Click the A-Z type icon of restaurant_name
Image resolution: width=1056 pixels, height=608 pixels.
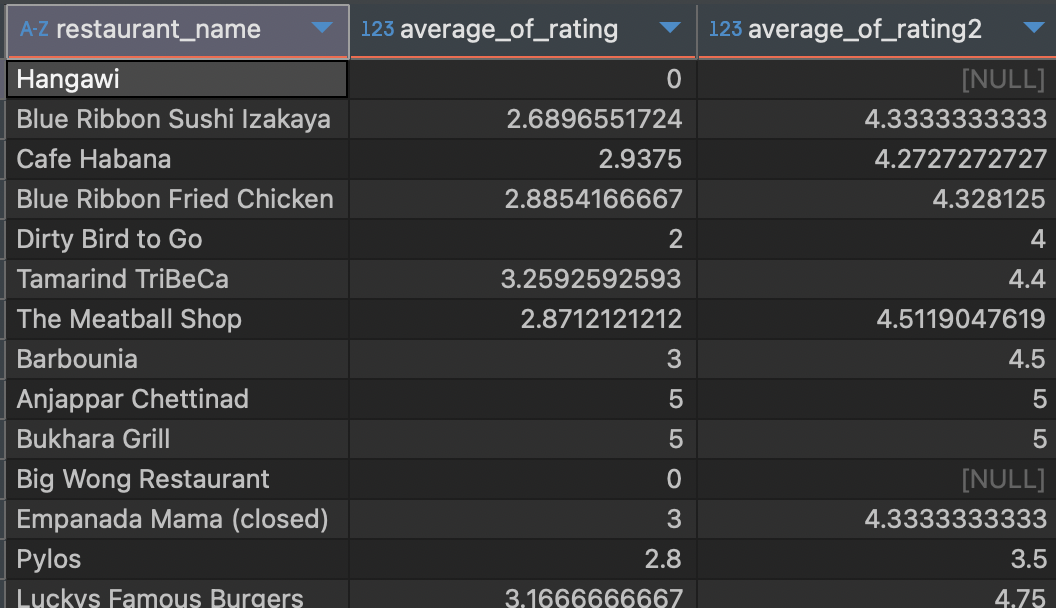pos(34,29)
